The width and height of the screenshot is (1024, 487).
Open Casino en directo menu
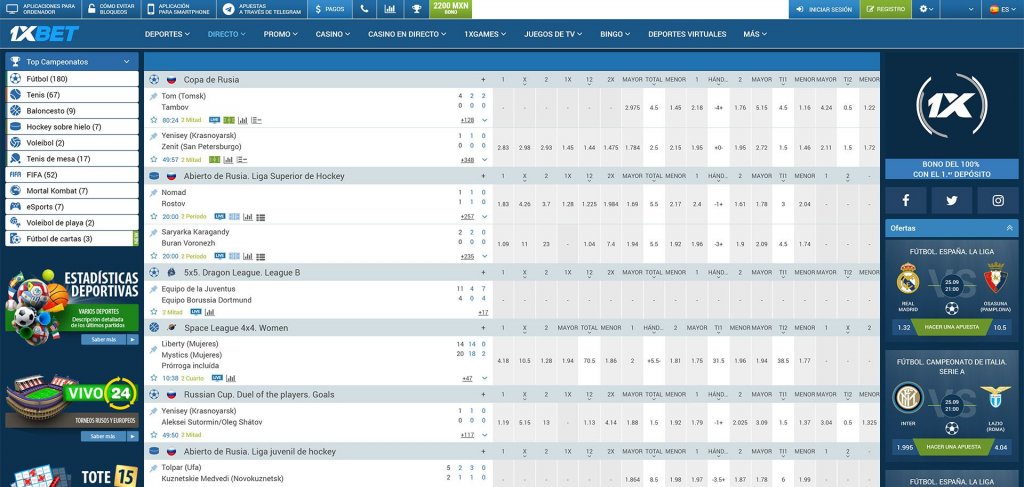(407, 34)
